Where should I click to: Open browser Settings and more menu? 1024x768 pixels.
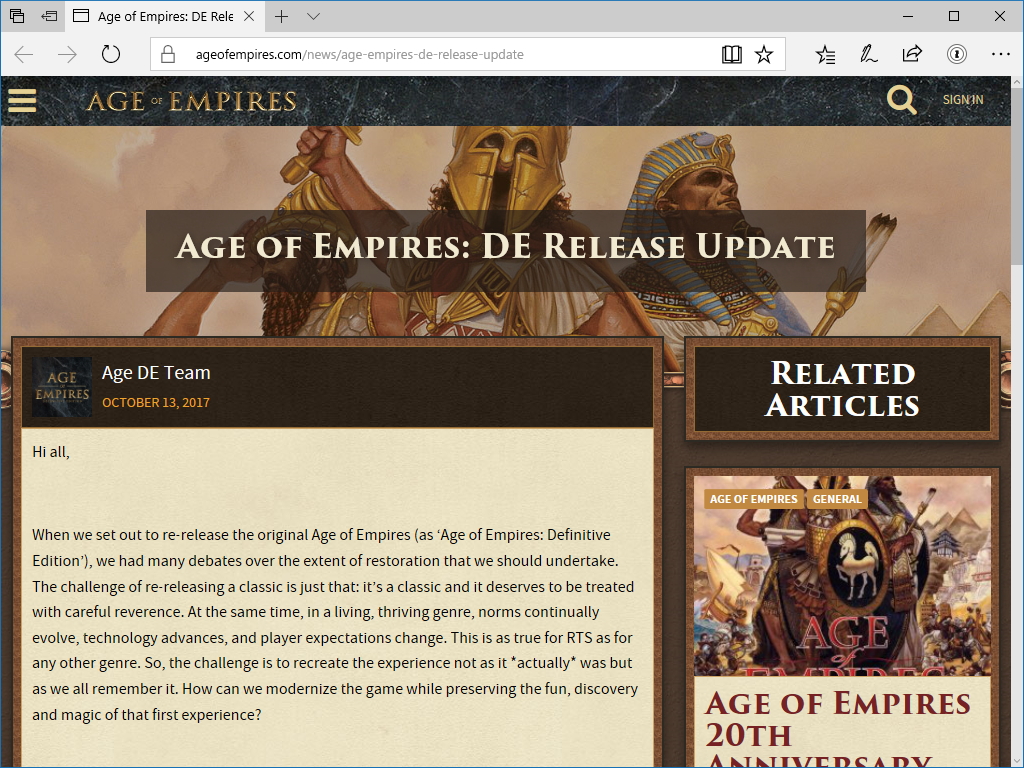(x=1000, y=54)
